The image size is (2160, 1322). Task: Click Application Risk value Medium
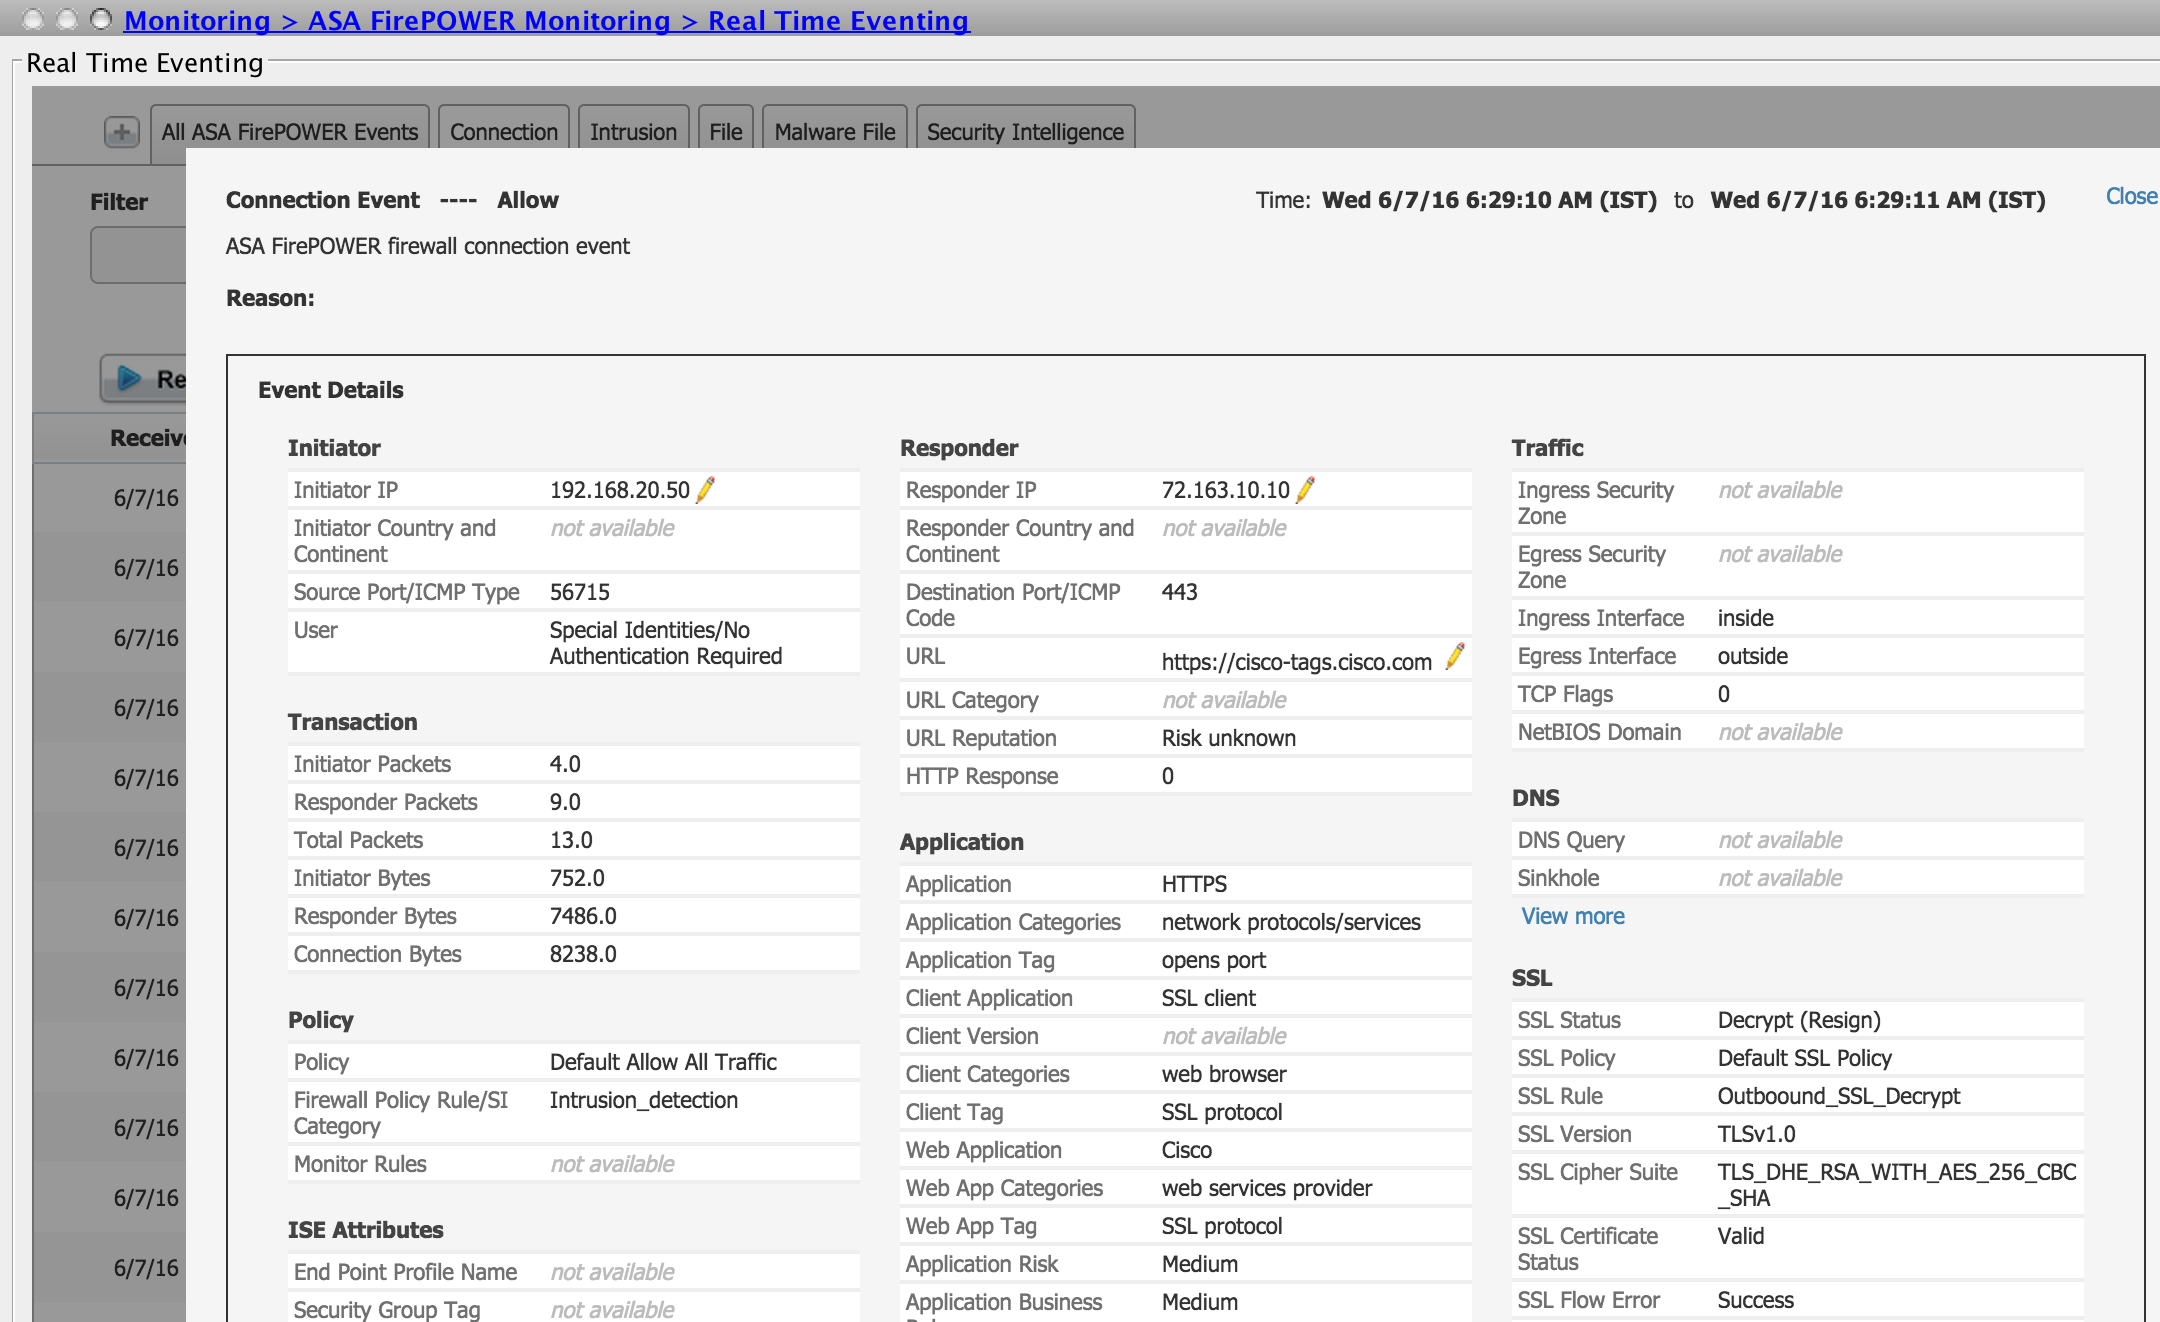coord(1200,1264)
